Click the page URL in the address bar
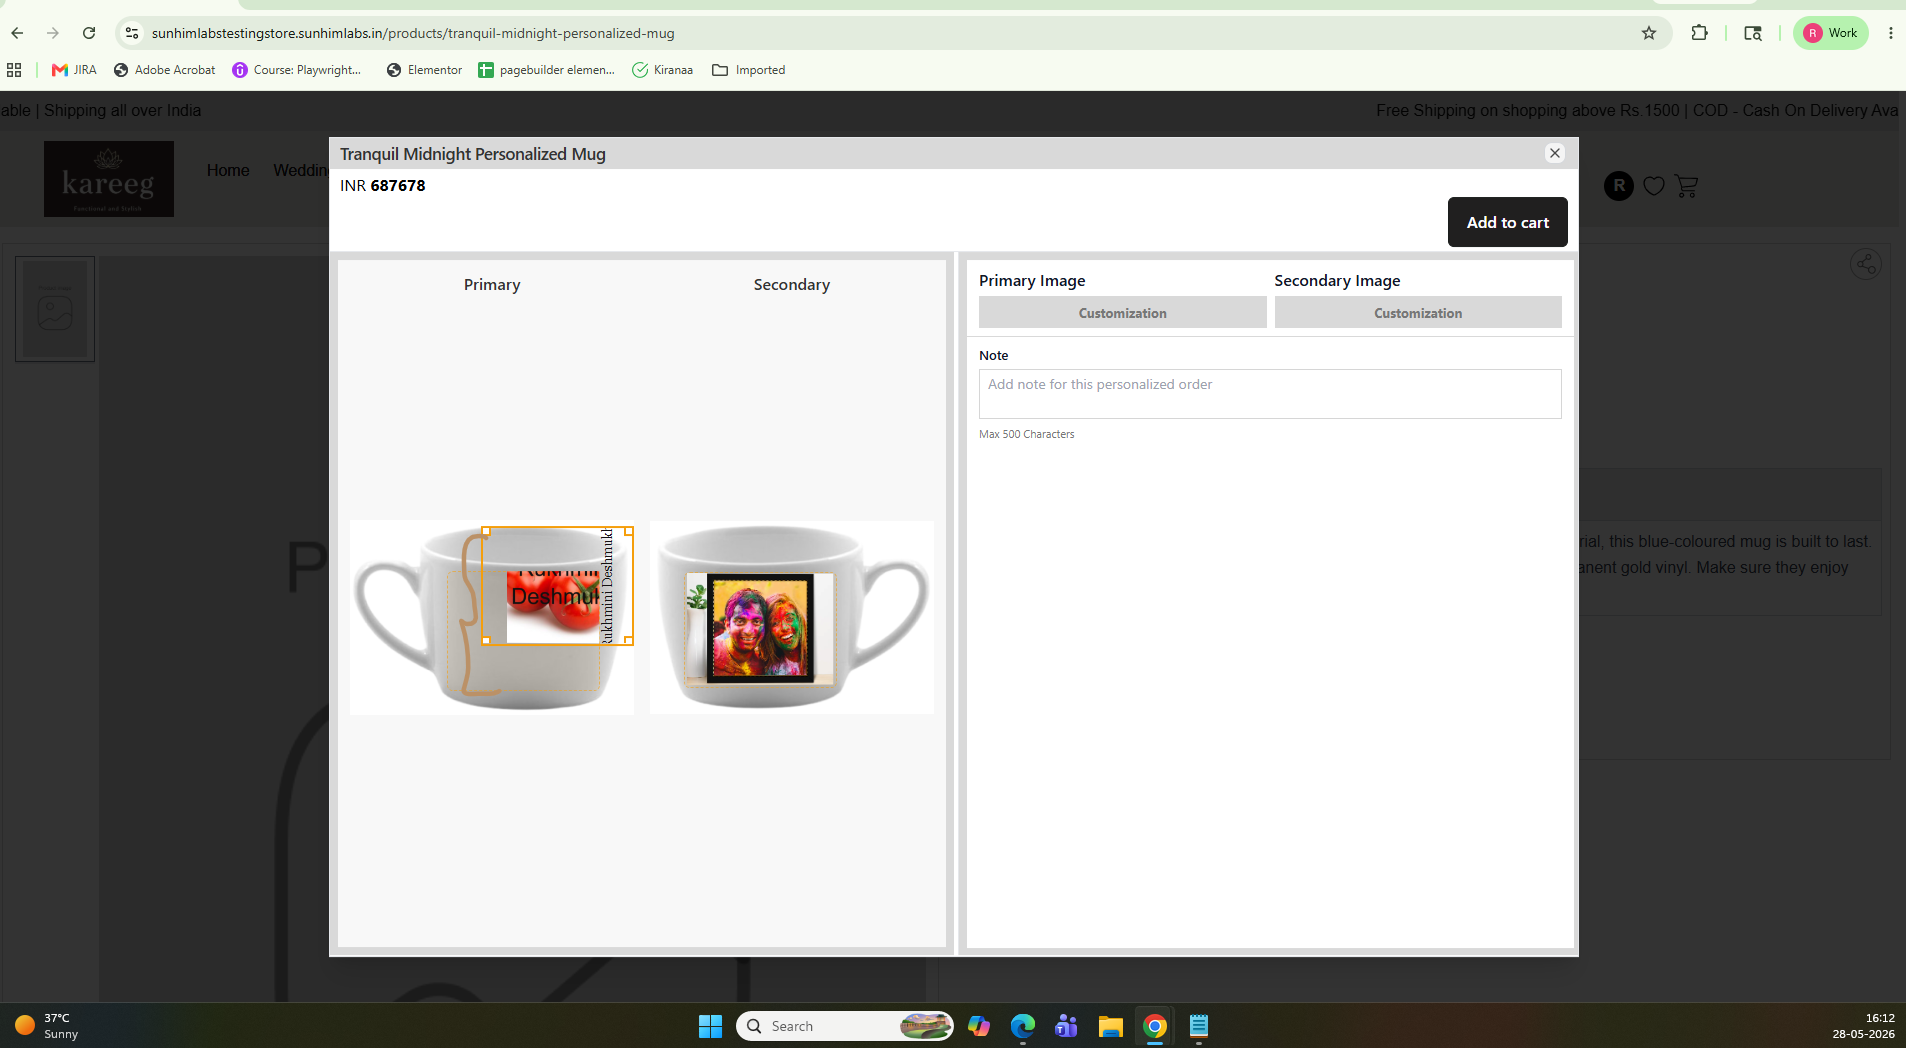This screenshot has height=1048, width=1906. [x=413, y=33]
